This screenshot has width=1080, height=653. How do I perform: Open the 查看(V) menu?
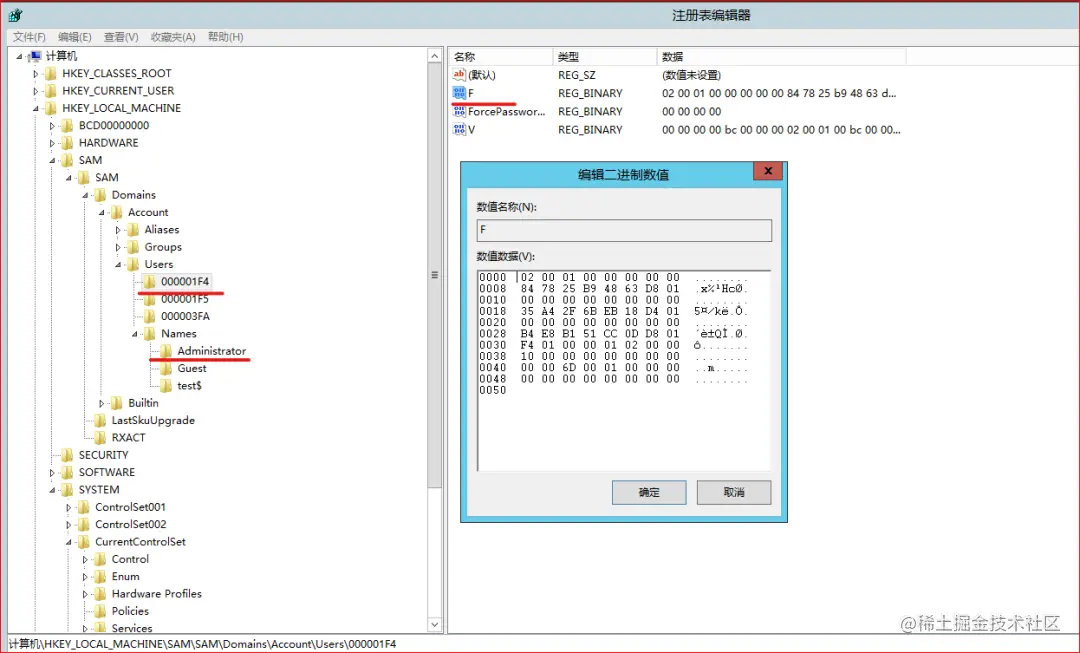click(121, 37)
